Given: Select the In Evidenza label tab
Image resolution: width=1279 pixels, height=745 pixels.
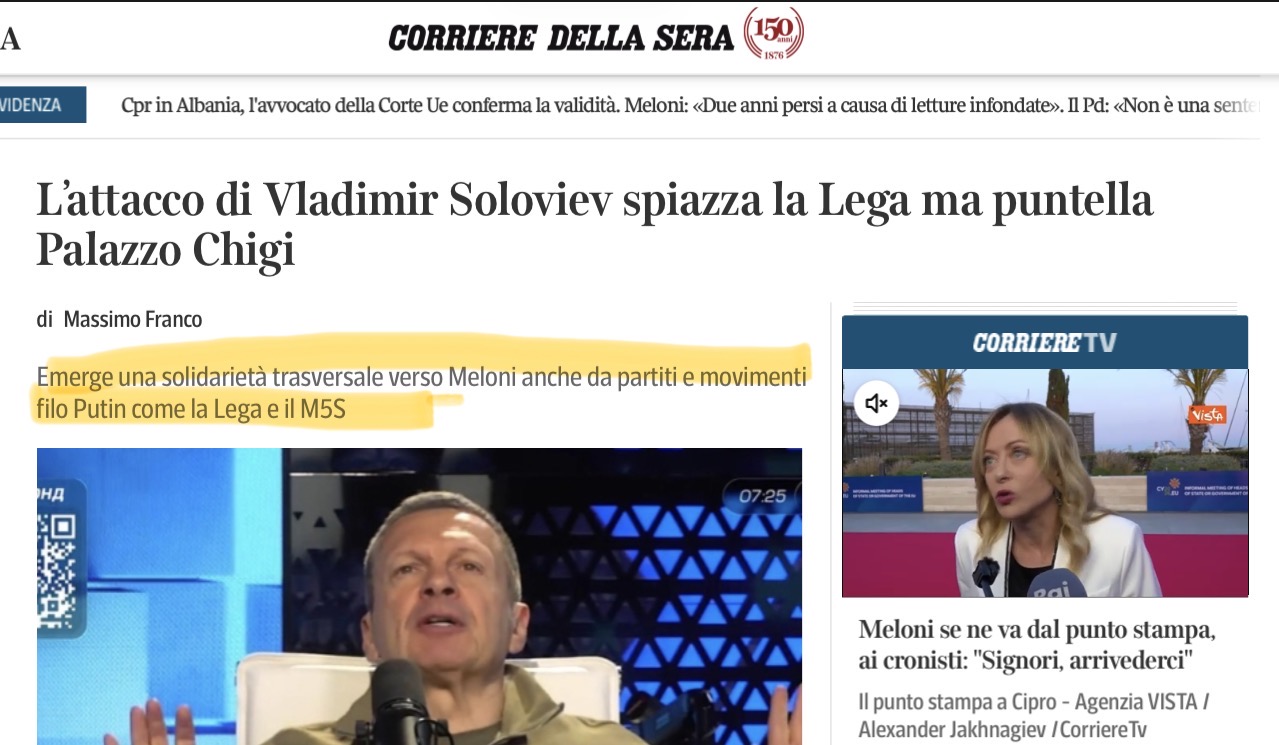Looking at the screenshot, I should (x=42, y=105).
